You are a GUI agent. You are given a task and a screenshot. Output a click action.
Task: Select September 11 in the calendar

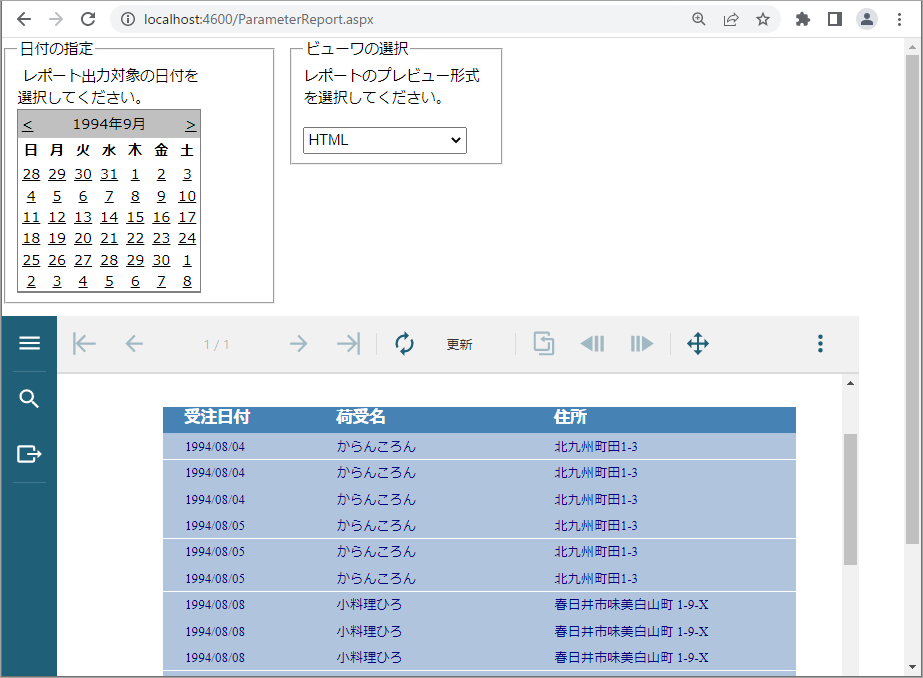tap(31, 217)
